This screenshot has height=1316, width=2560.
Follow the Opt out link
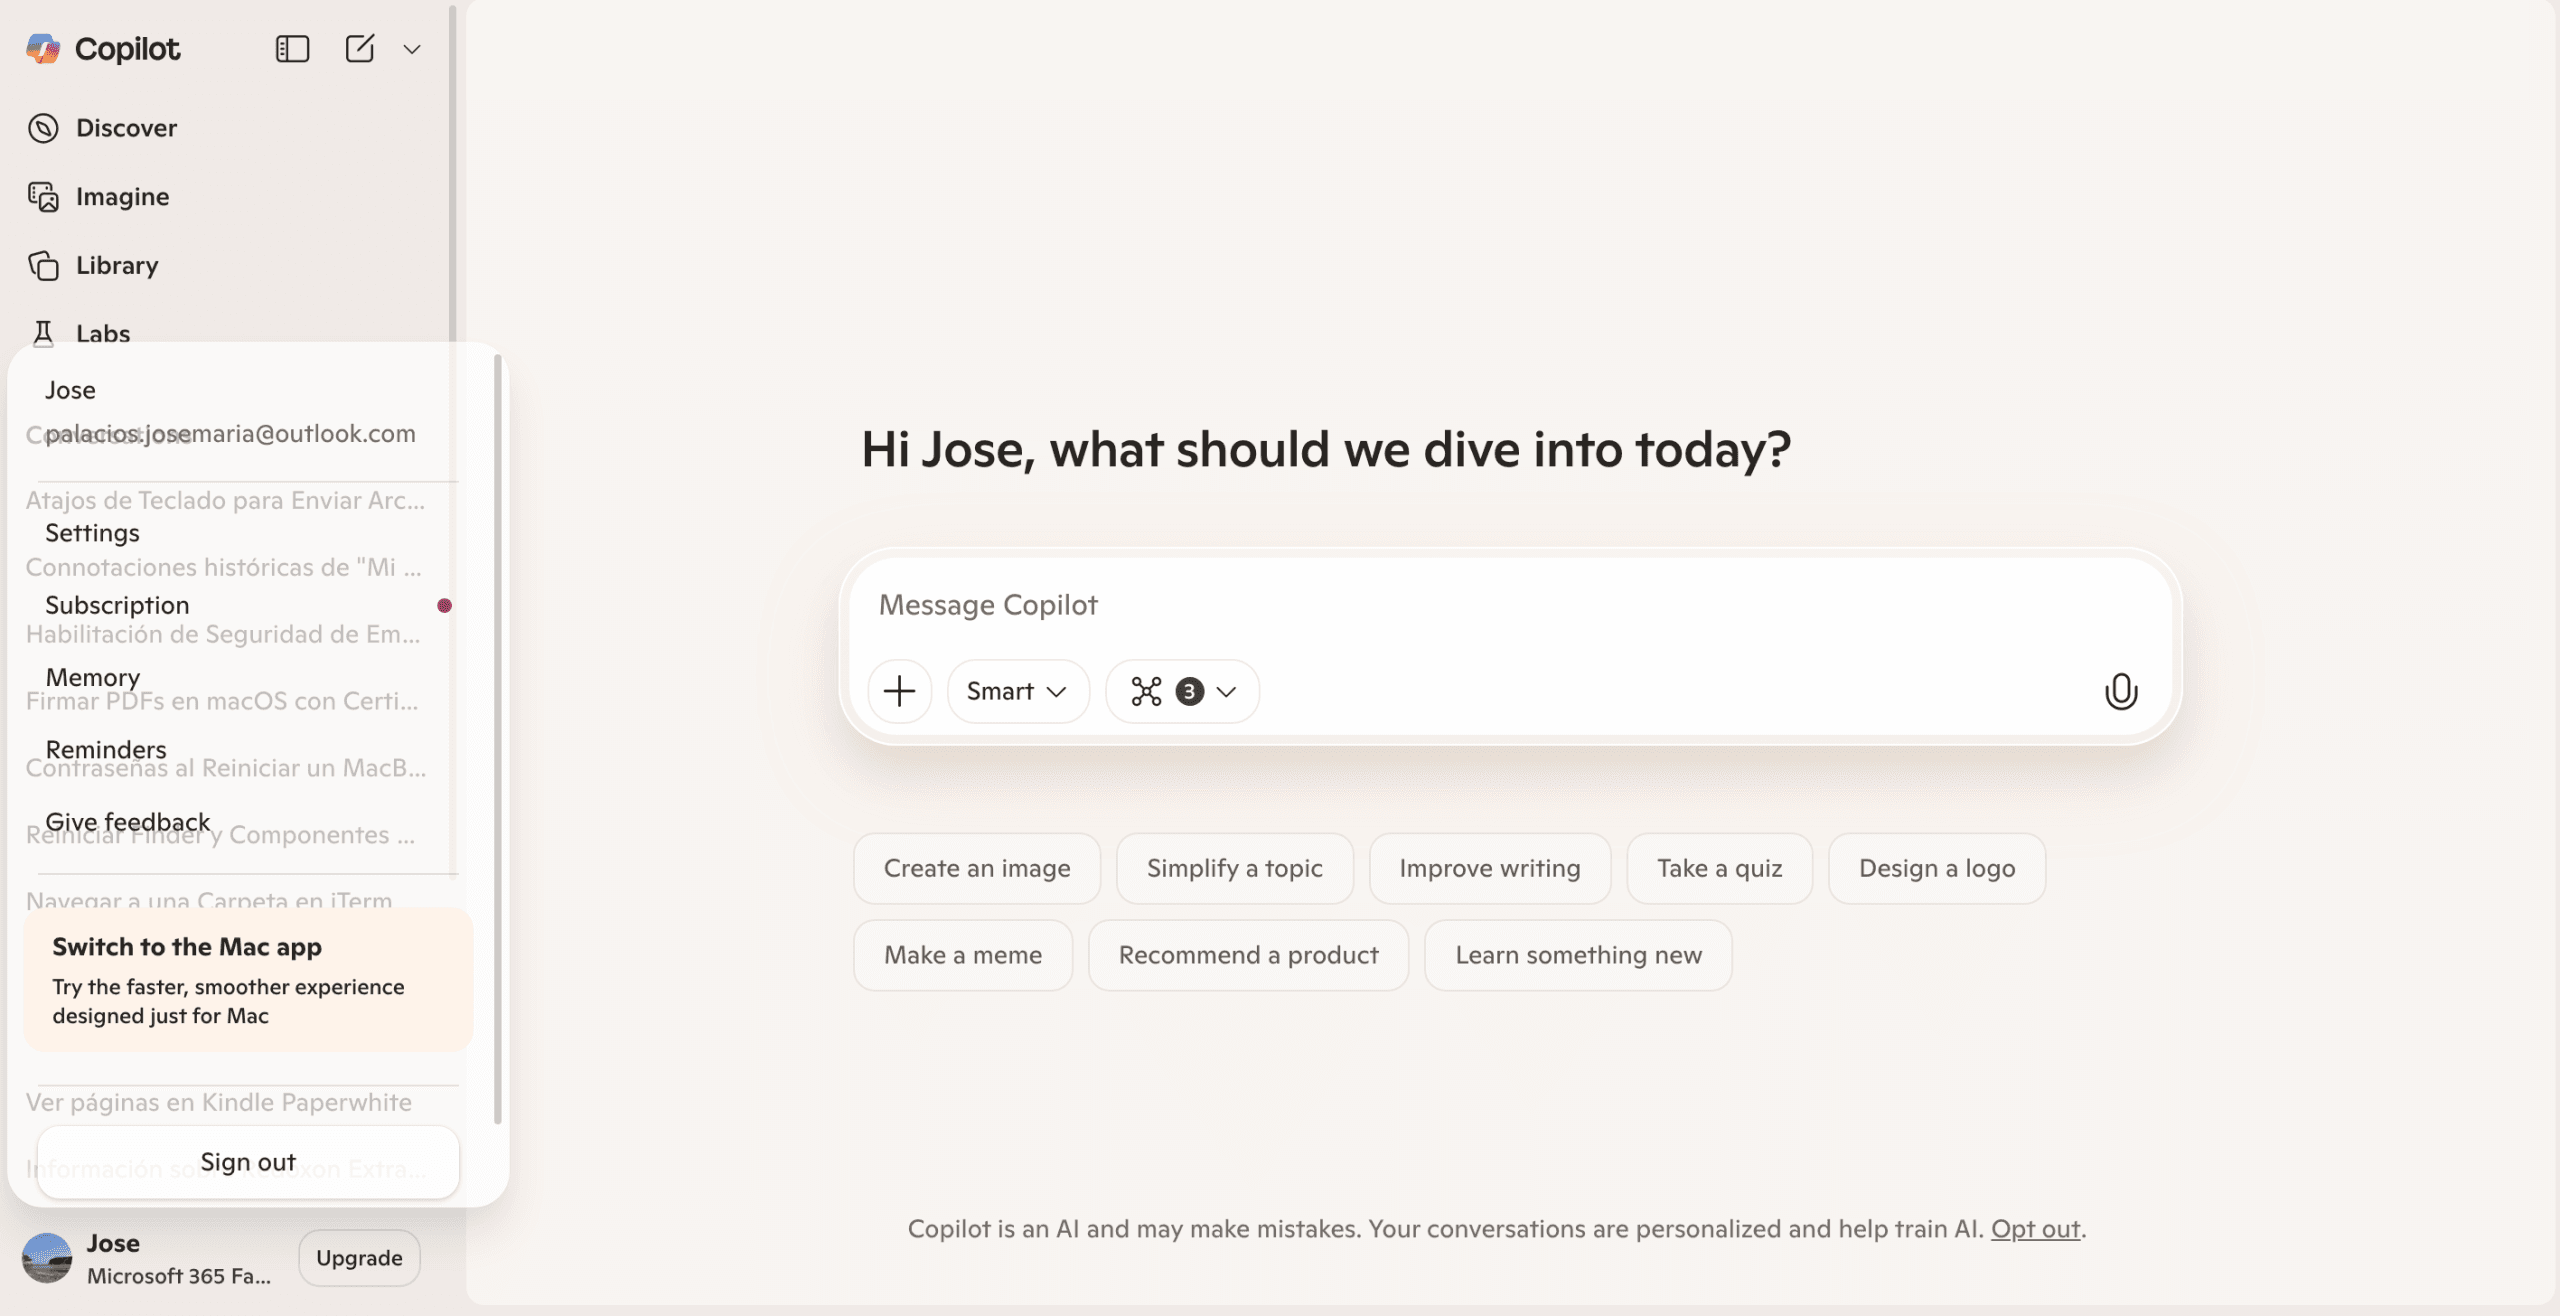[x=2035, y=1229]
